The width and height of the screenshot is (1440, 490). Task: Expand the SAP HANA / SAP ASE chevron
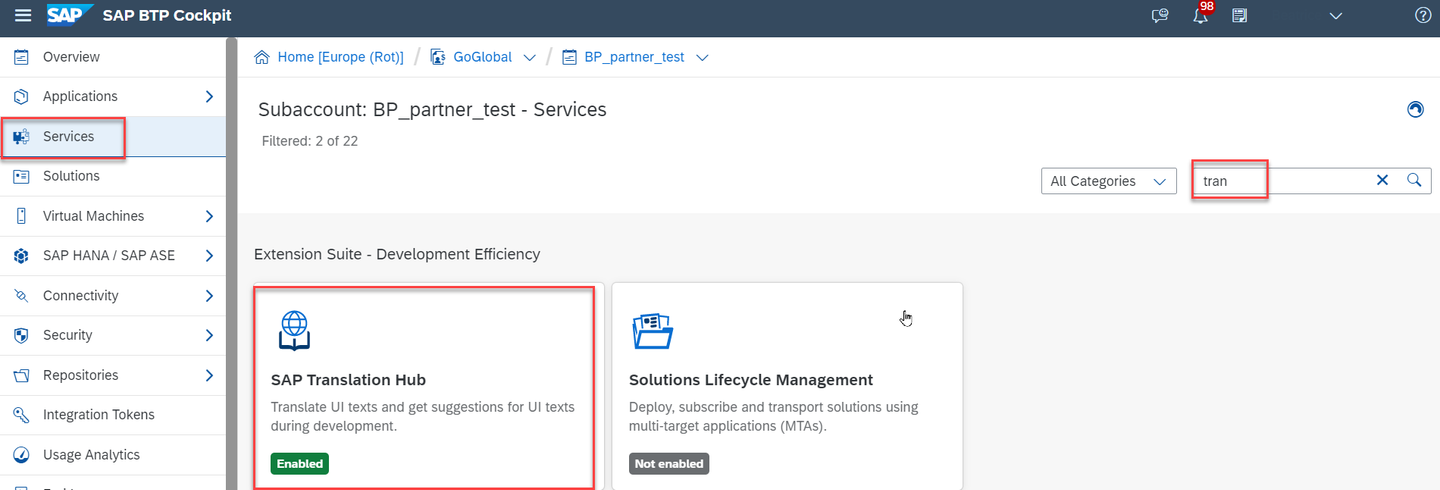(x=209, y=256)
